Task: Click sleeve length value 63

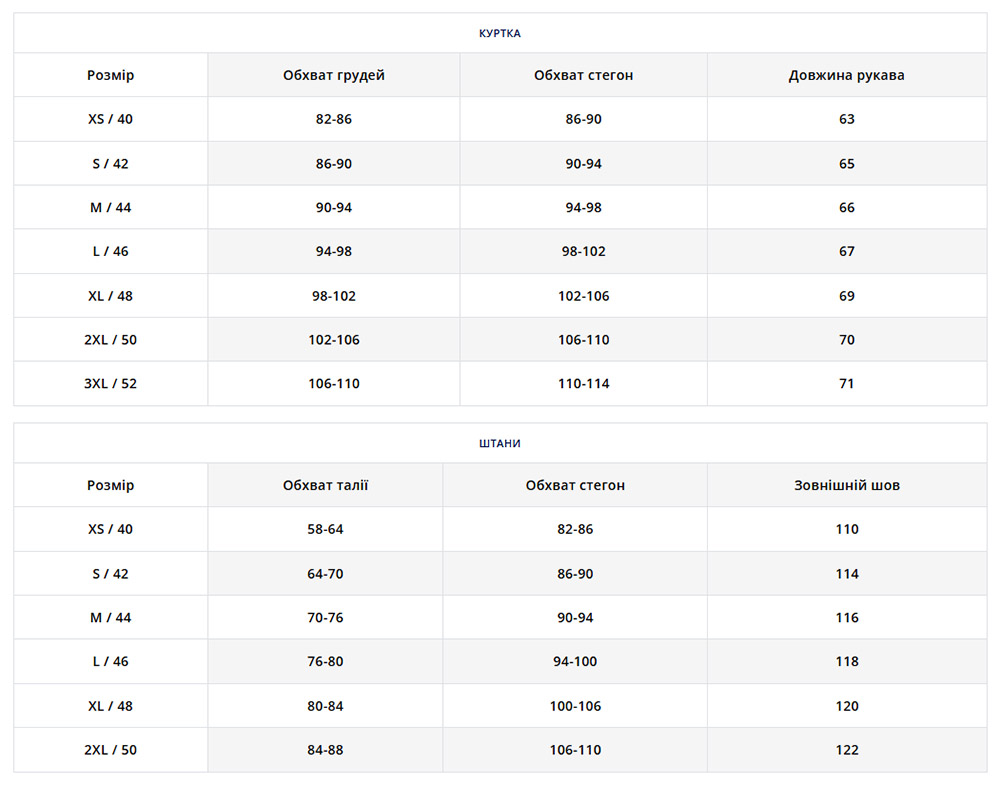Action: [x=846, y=119]
